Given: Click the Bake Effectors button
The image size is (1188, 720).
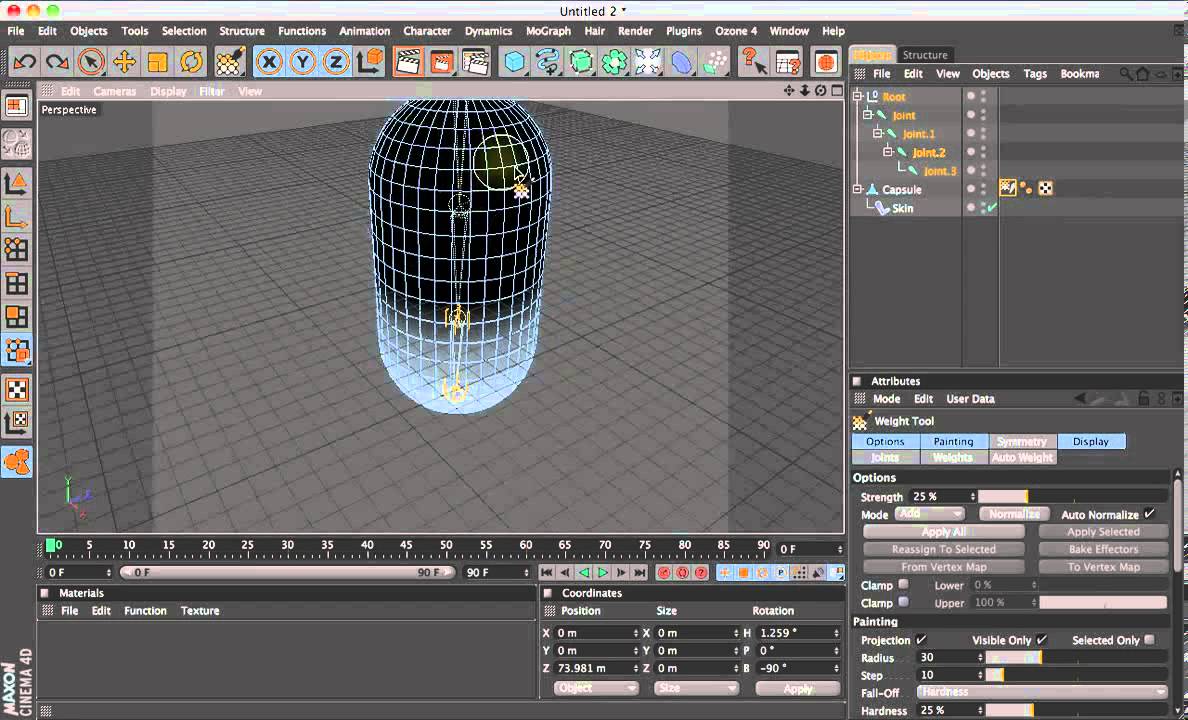Looking at the screenshot, I should pyautogui.click(x=1103, y=549).
